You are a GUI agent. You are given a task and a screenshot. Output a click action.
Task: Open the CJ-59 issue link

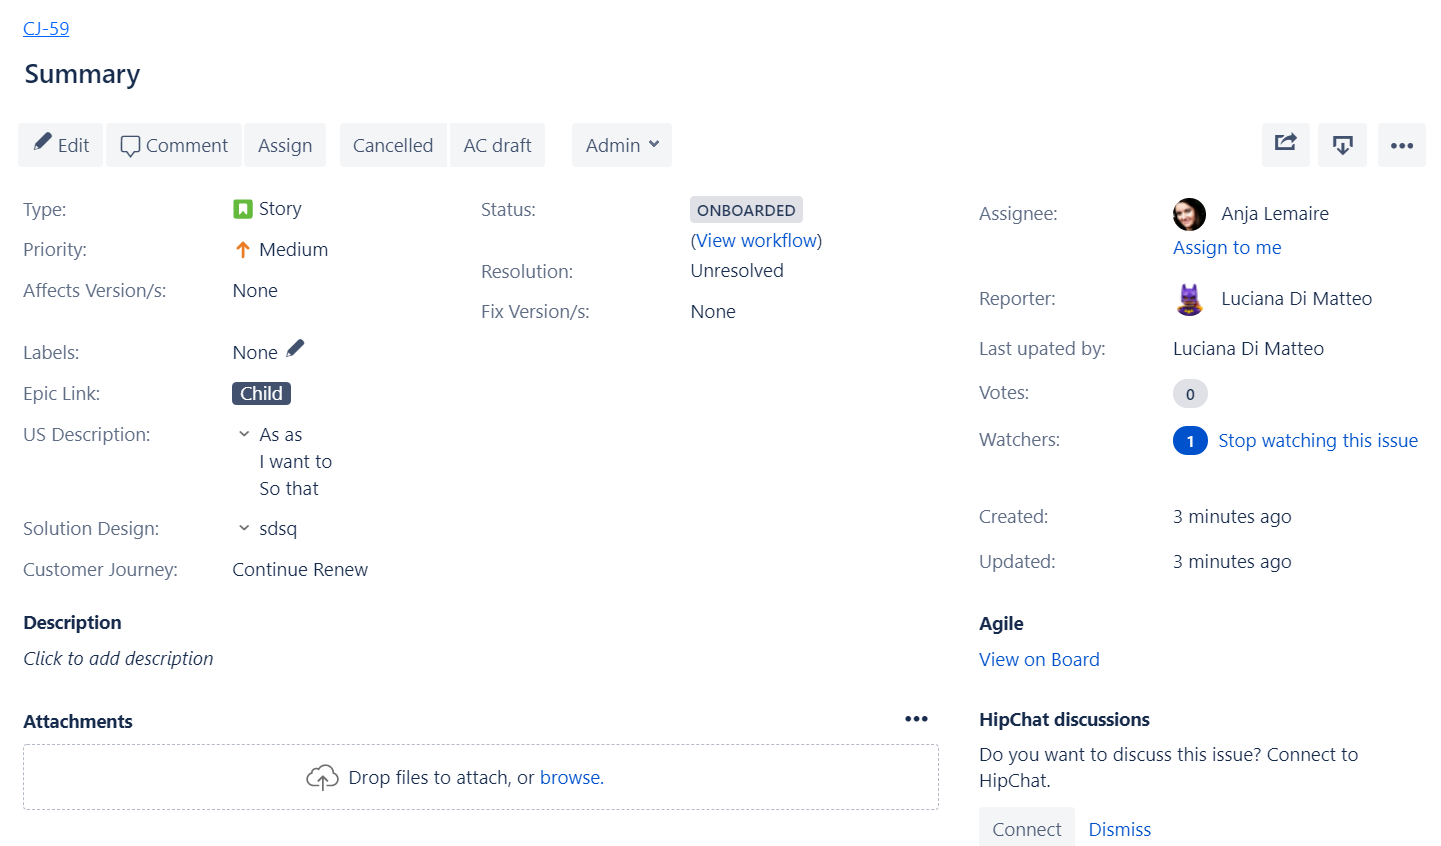tap(46, 28)
